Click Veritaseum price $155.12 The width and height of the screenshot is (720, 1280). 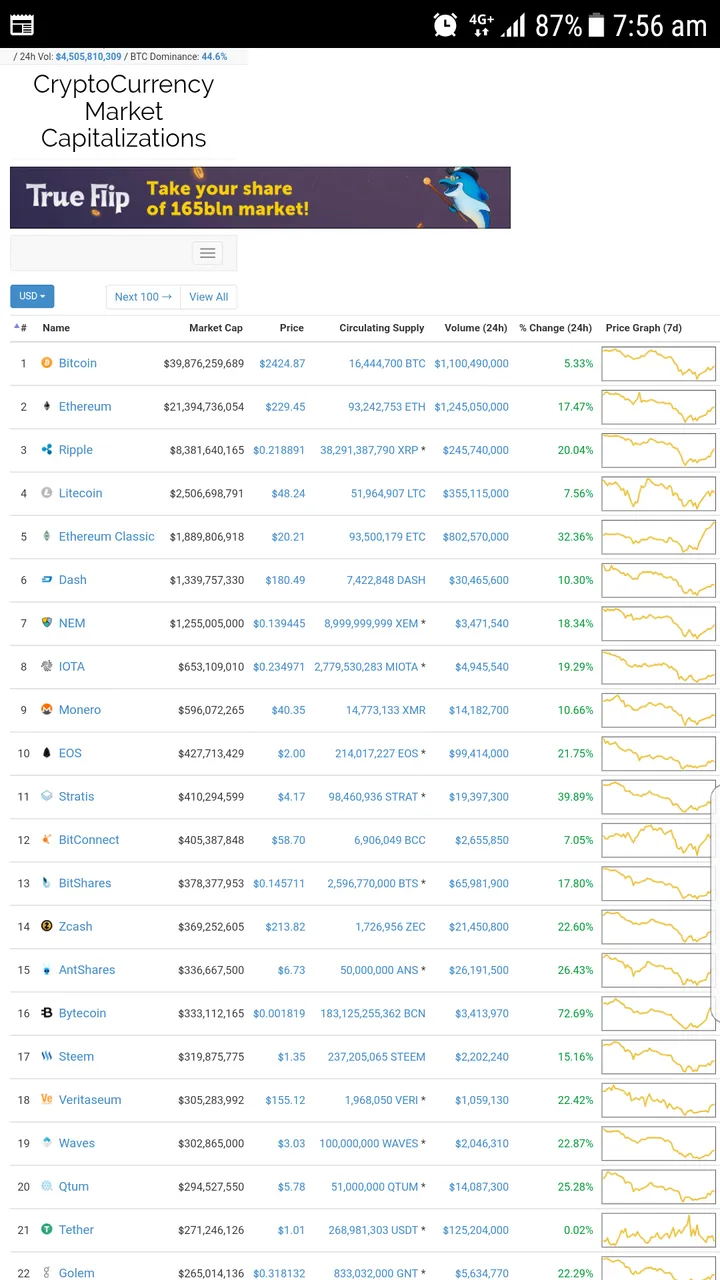(285, 1100)
